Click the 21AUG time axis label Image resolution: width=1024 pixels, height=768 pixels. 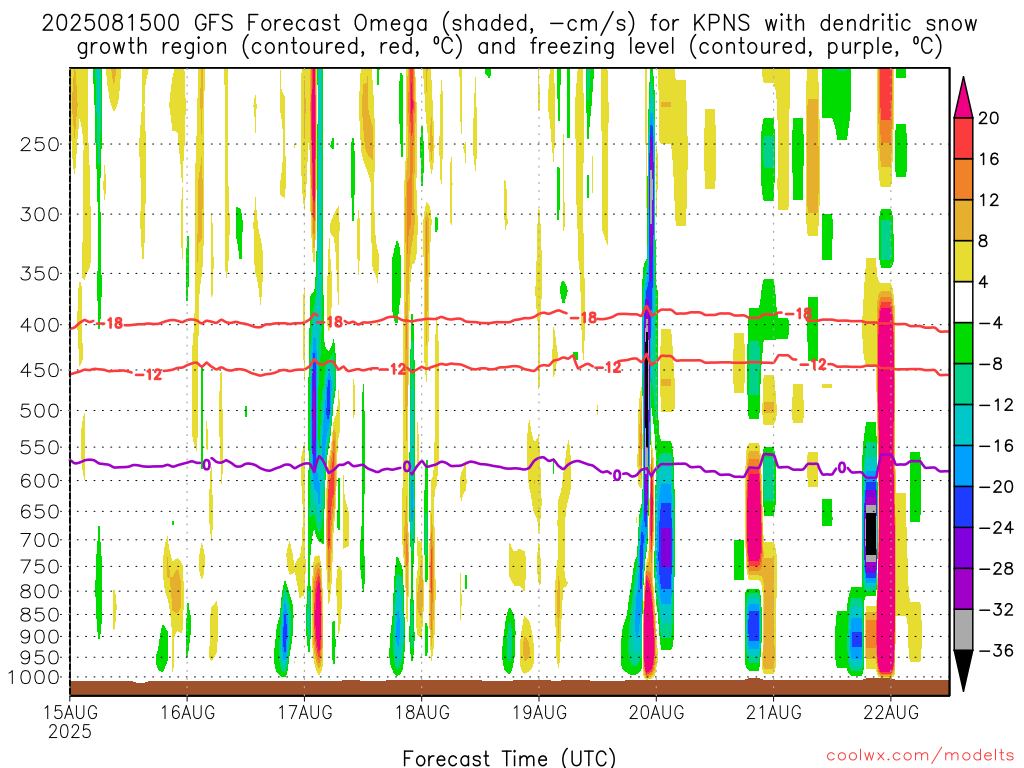click(x=774, y=712)
